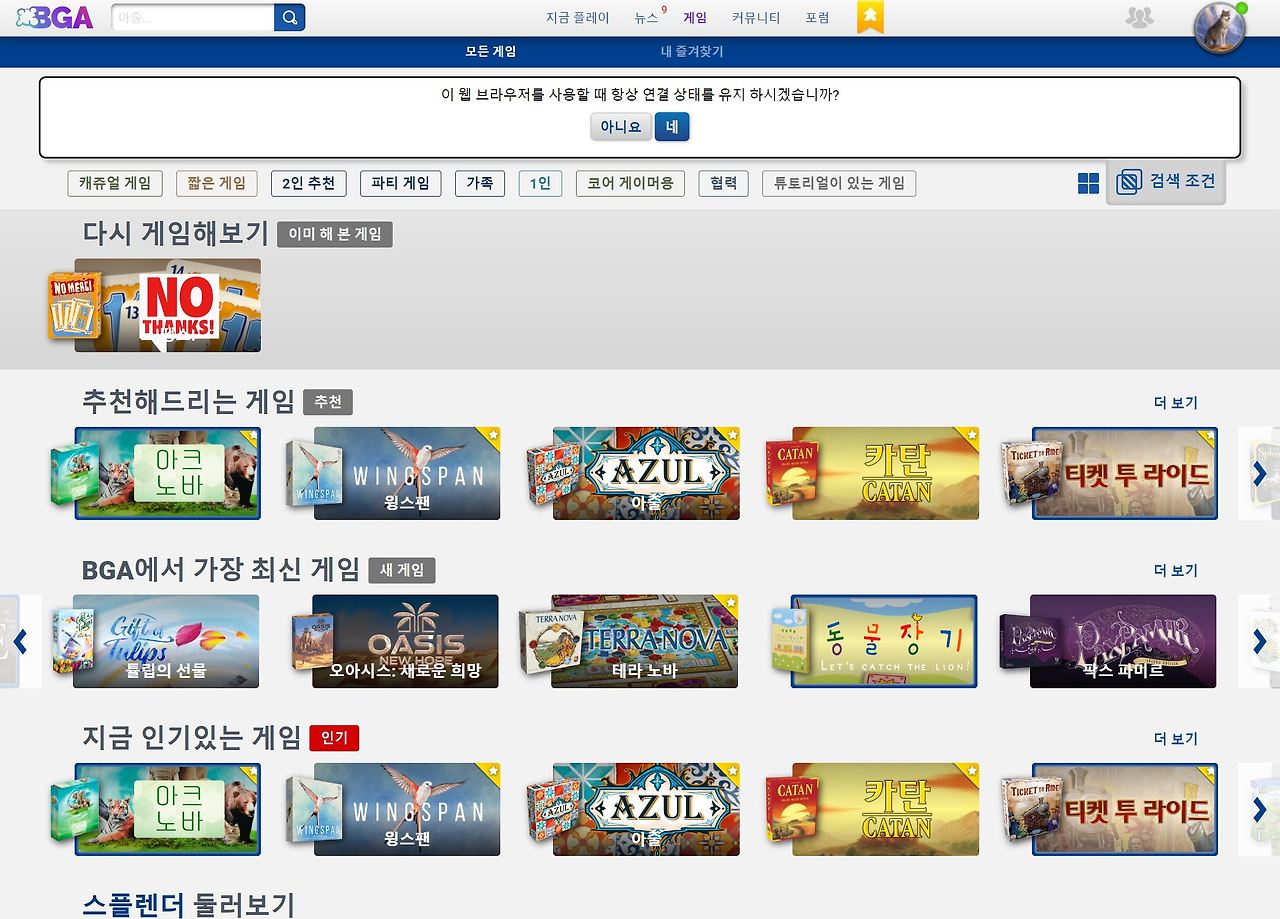Open the 검색 조건 search filter panel
Image resolution: width=1280 pixels, height=919 pixels.
1166,182
